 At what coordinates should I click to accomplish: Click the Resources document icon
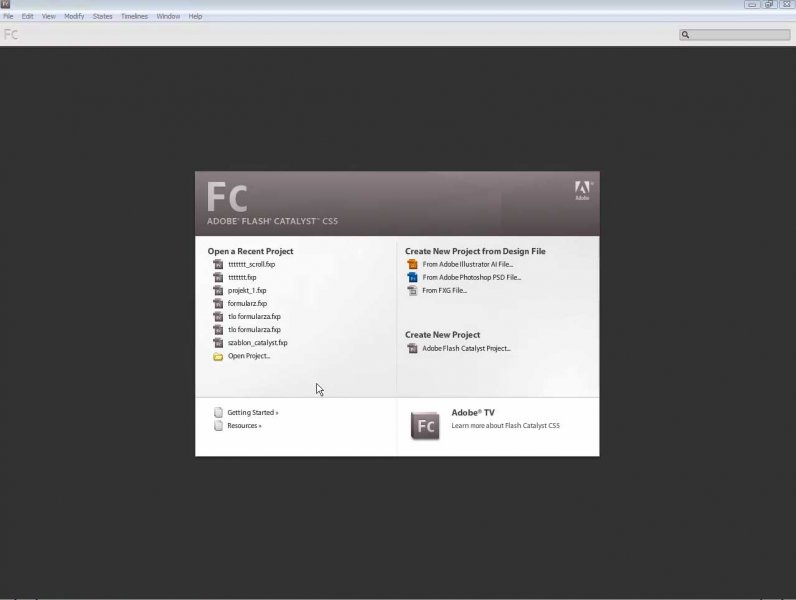click(x=218, y=426)
